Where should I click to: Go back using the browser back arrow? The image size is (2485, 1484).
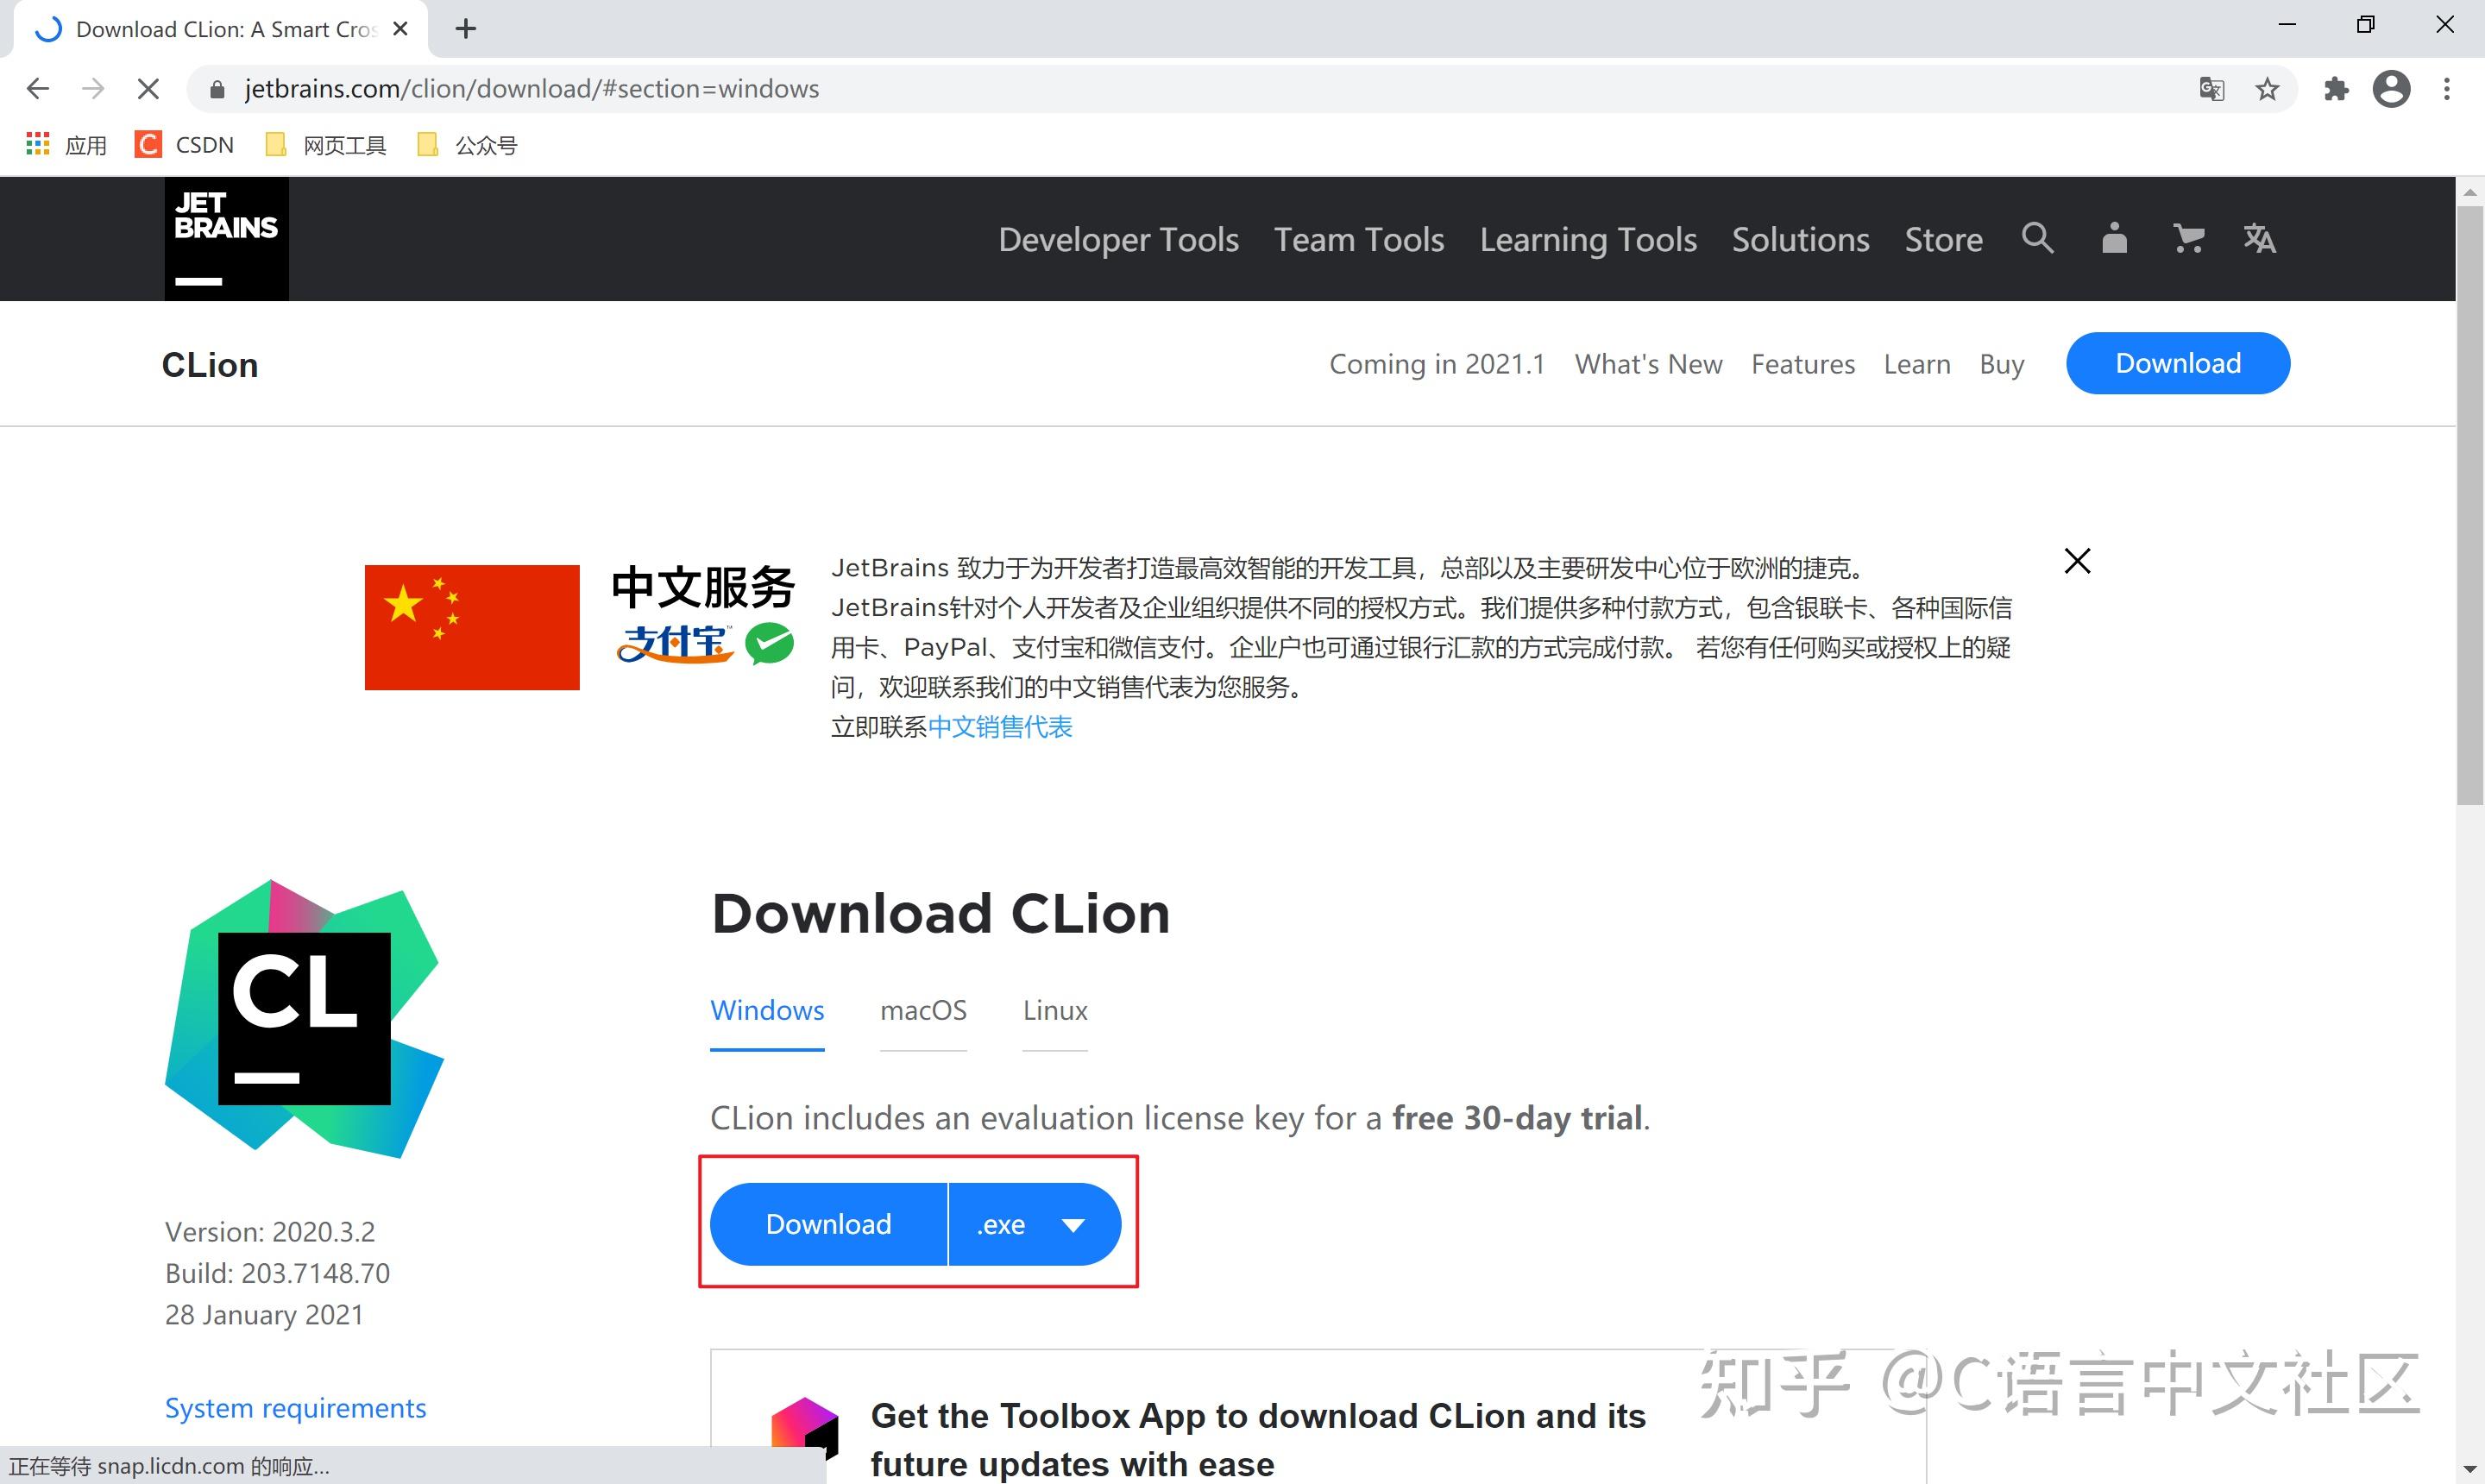pos(37,88)
